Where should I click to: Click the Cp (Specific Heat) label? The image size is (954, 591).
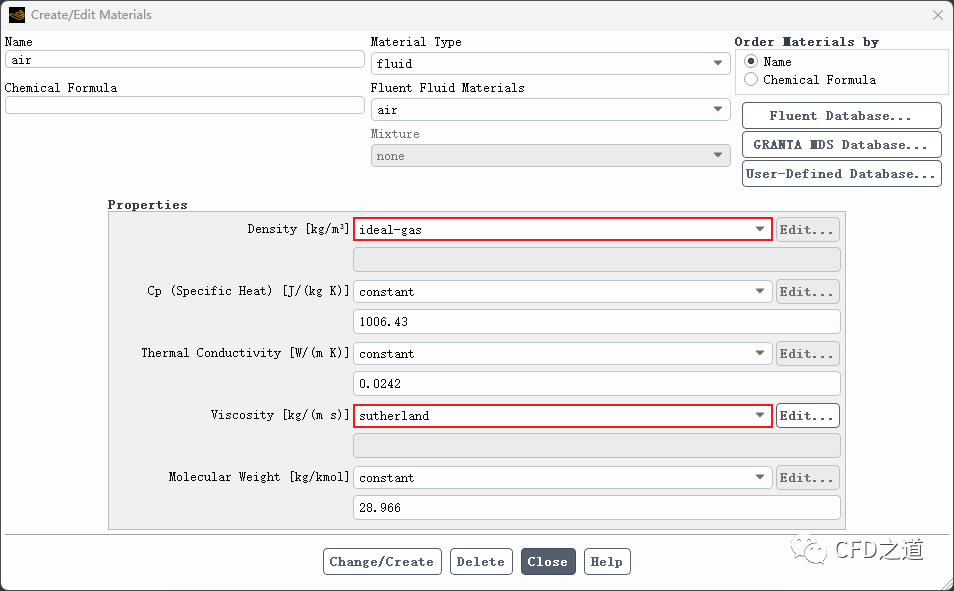[x=248, y=291]
